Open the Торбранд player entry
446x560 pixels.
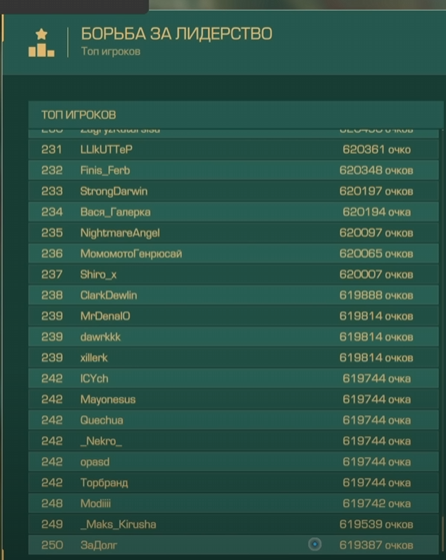click(x=234, y=483)
